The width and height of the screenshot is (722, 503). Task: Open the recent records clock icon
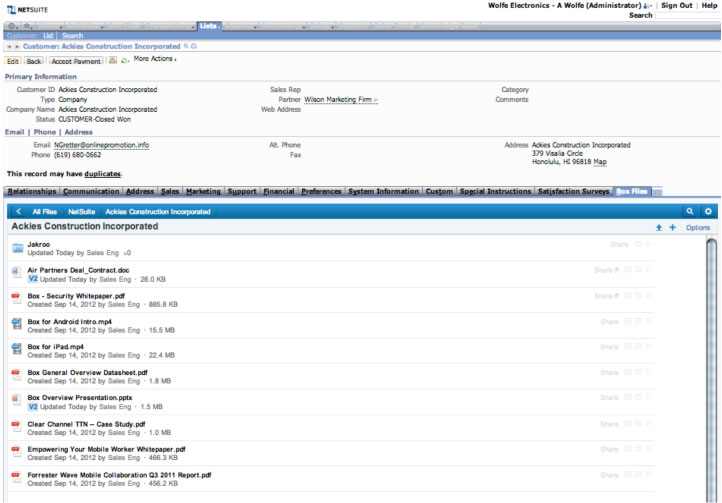point(12,26)
